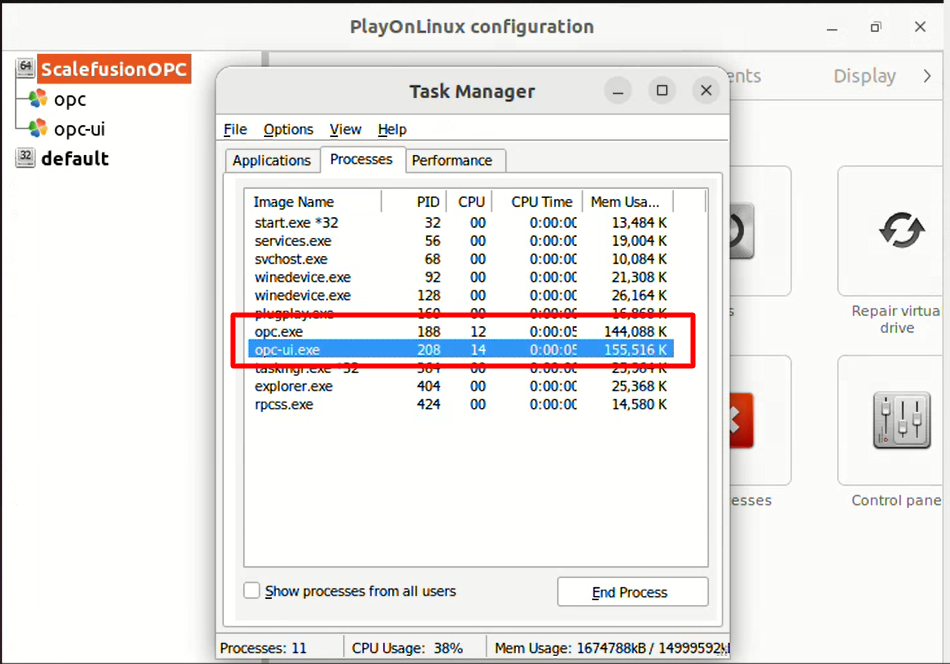Sort by CPU column header
The image size is (950, 664).
tap(470, 202)
